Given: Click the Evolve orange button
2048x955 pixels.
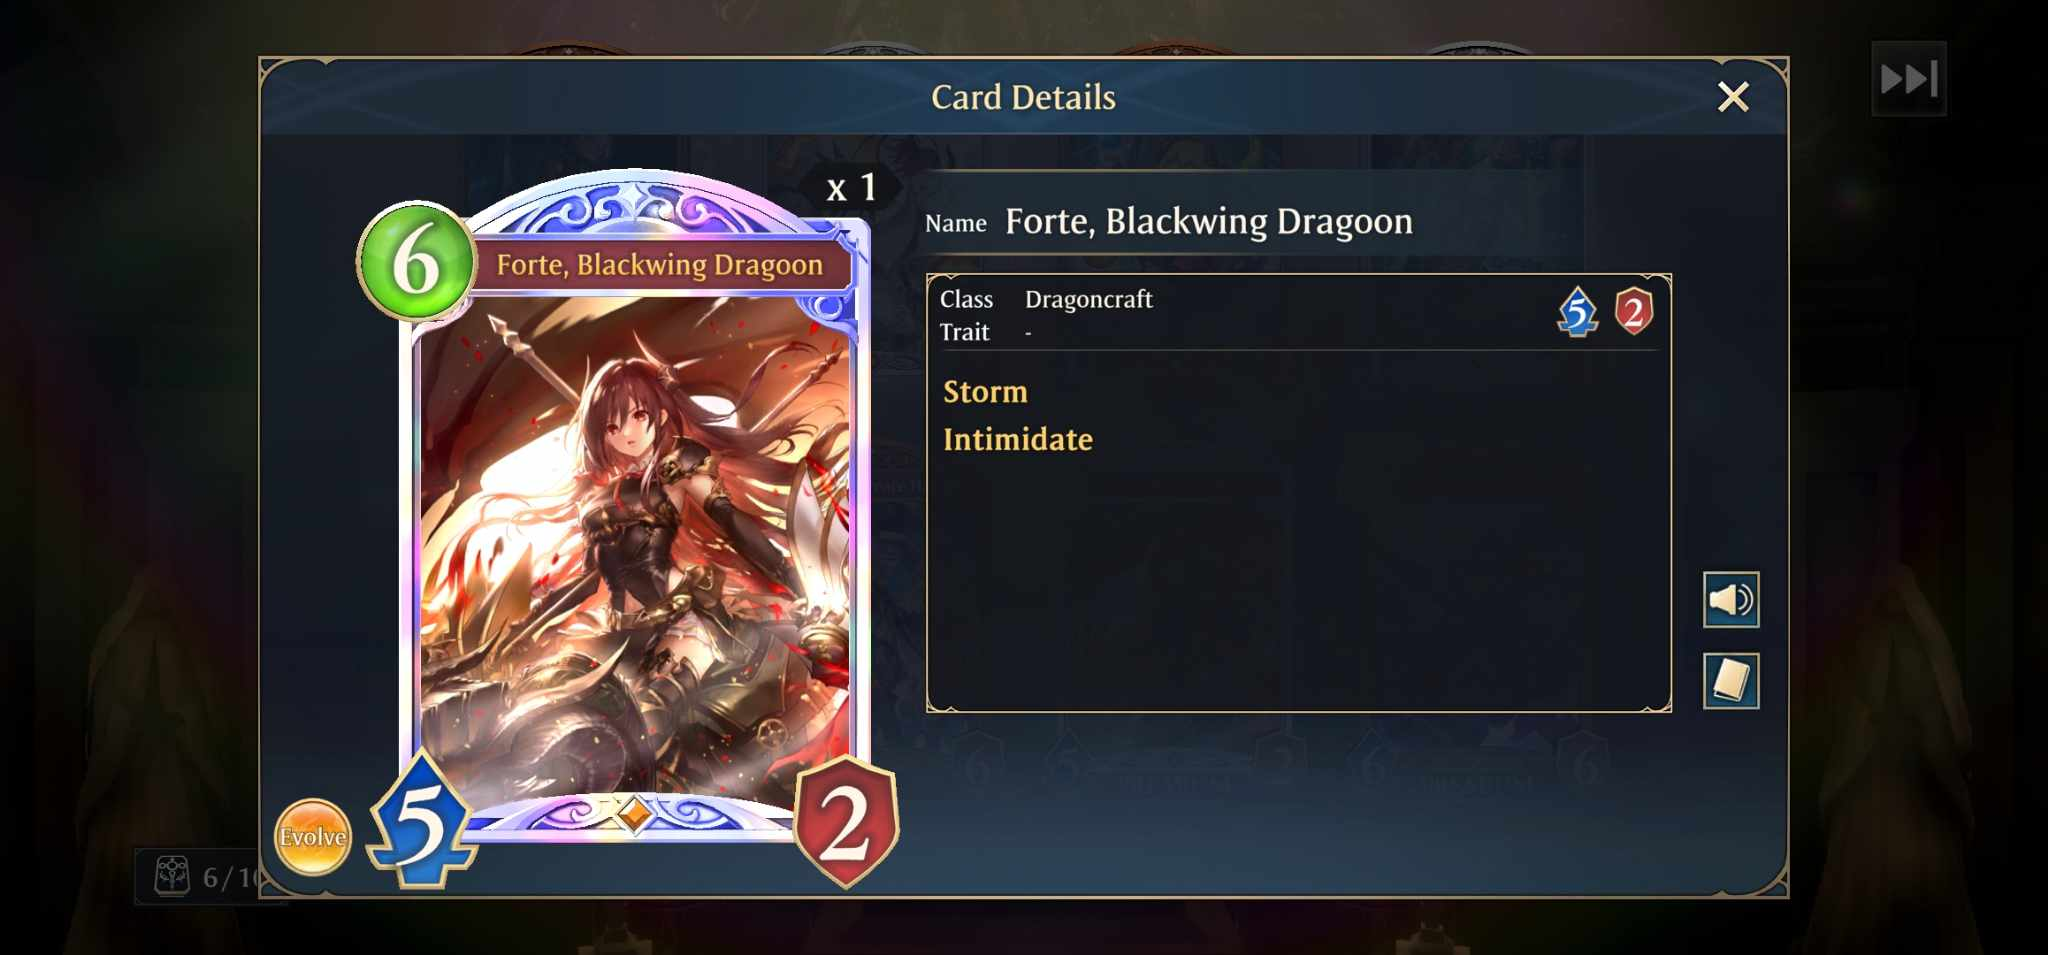Looking at the screenshot, I should pyautogui.click(x=313, y=837).
